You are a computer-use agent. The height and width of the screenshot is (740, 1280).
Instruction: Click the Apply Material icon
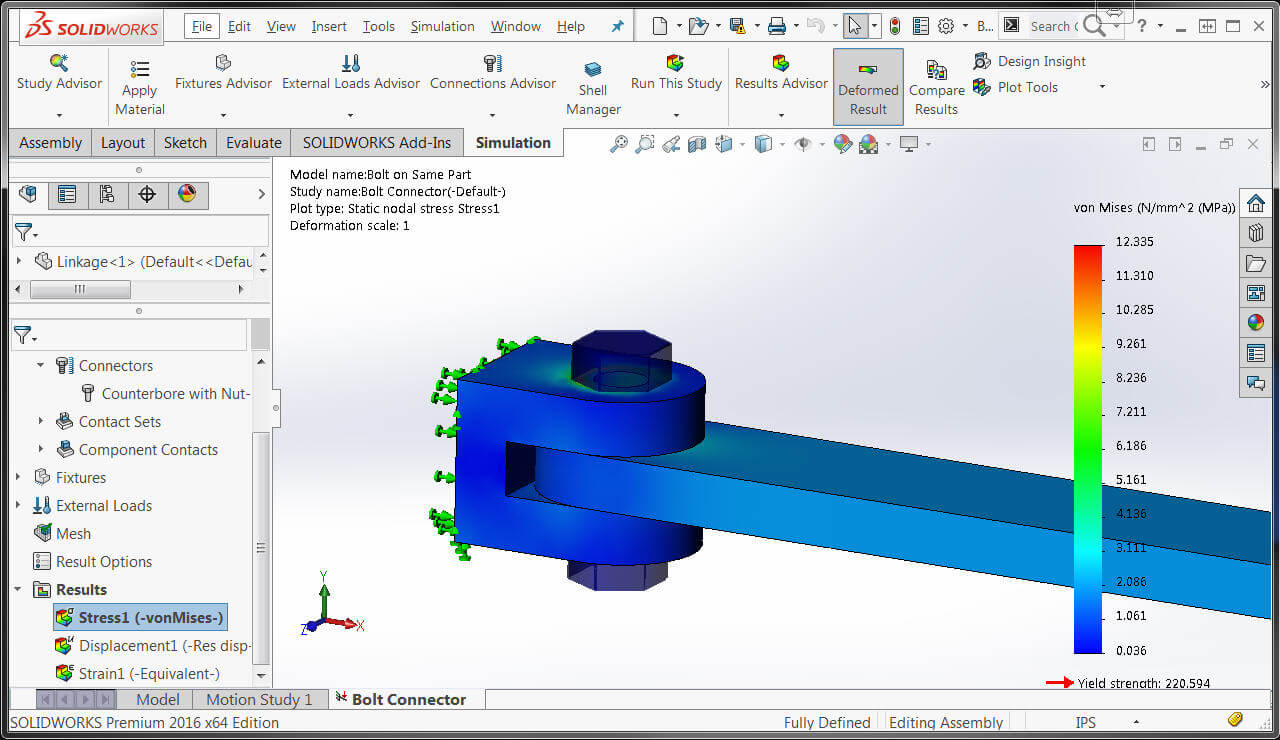coord(140,69)
